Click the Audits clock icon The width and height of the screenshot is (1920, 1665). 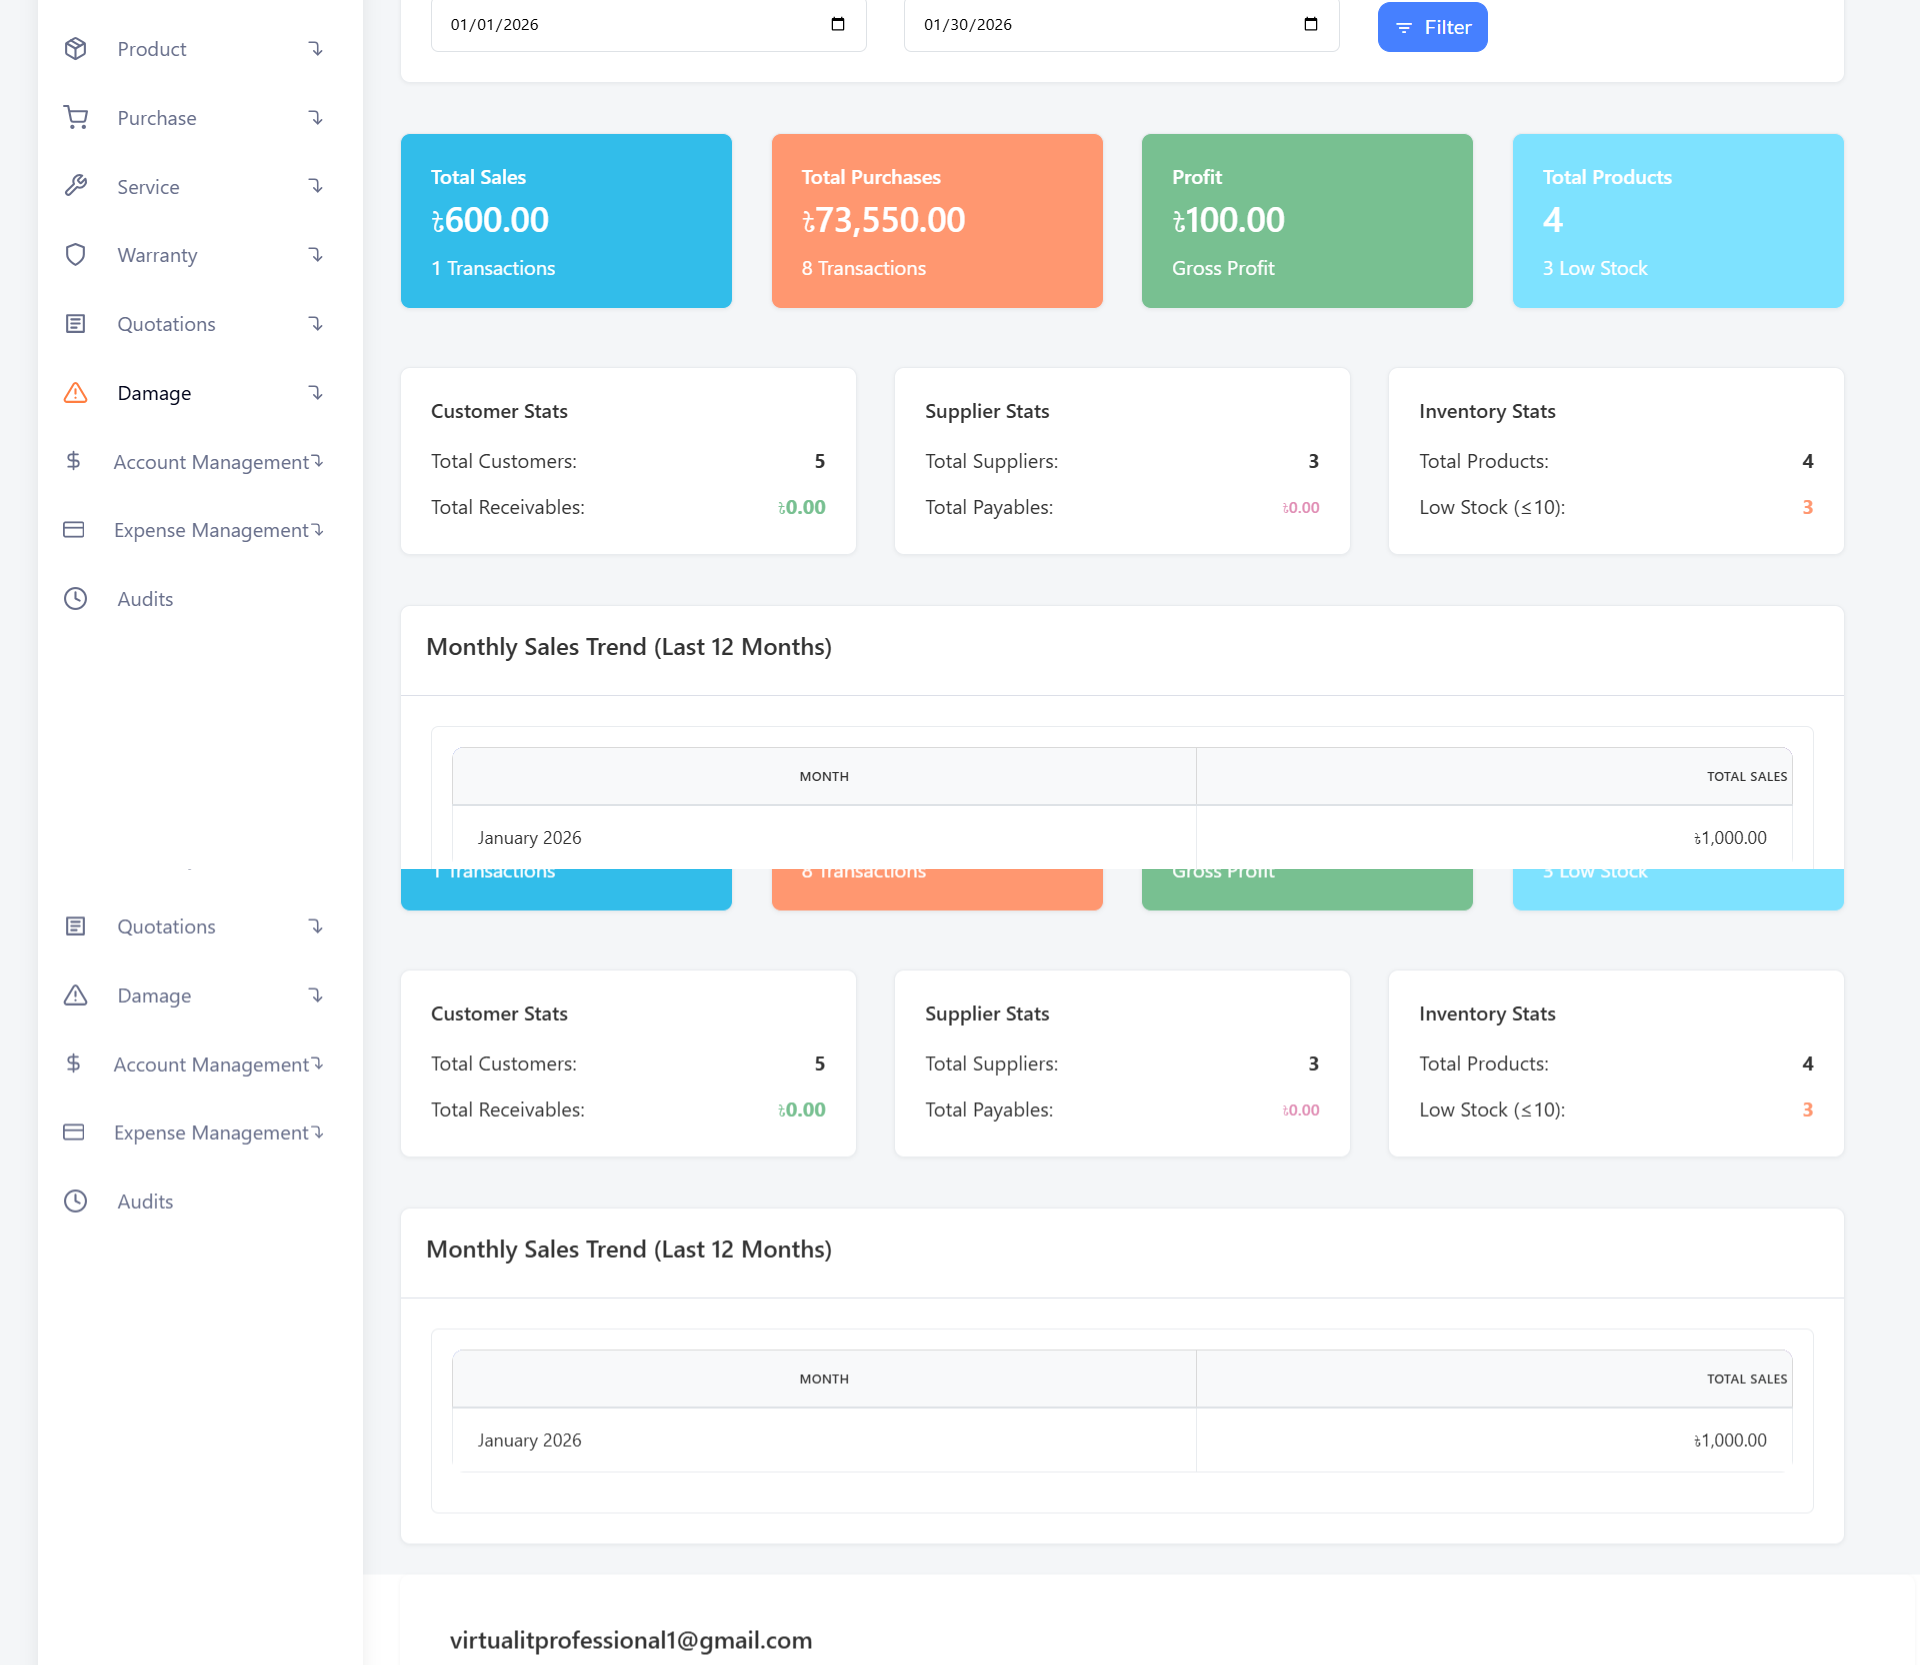(x=75, y=599)
